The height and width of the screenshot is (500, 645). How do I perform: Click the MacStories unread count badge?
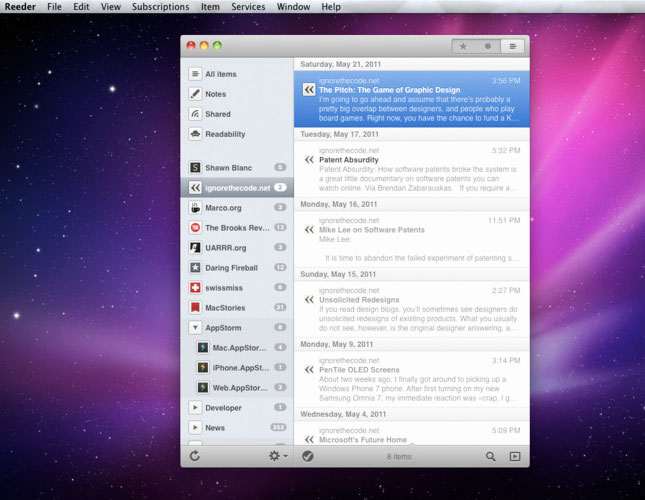(x=280, y=307)
